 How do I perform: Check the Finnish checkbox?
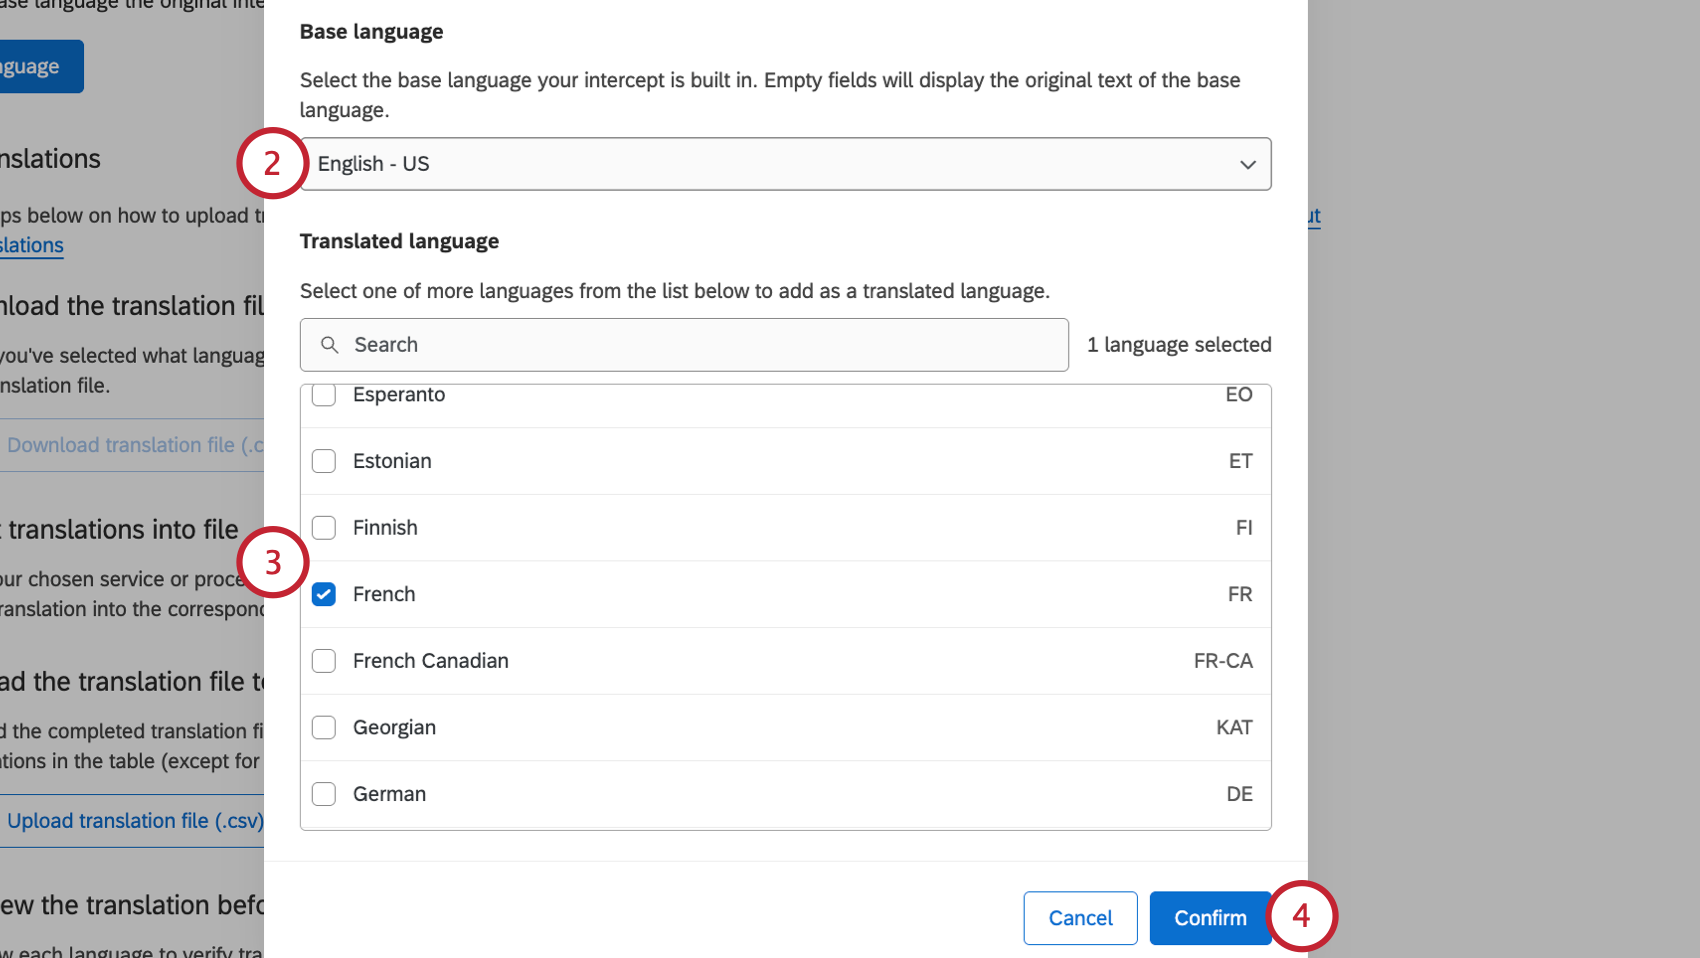pyautogui.click(x=324, y=528)
